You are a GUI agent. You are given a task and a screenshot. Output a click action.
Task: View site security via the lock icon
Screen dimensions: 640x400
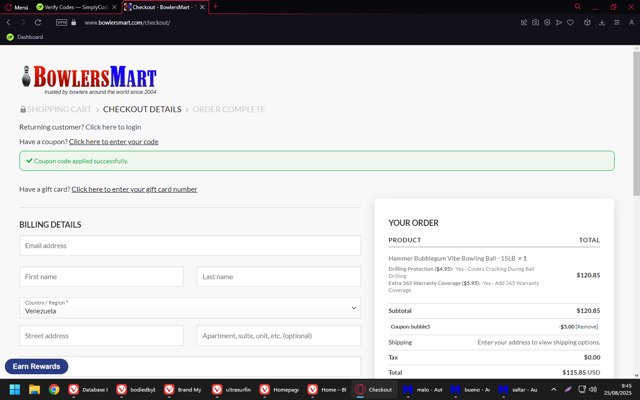pyautogui.click(x=73, y=22)
